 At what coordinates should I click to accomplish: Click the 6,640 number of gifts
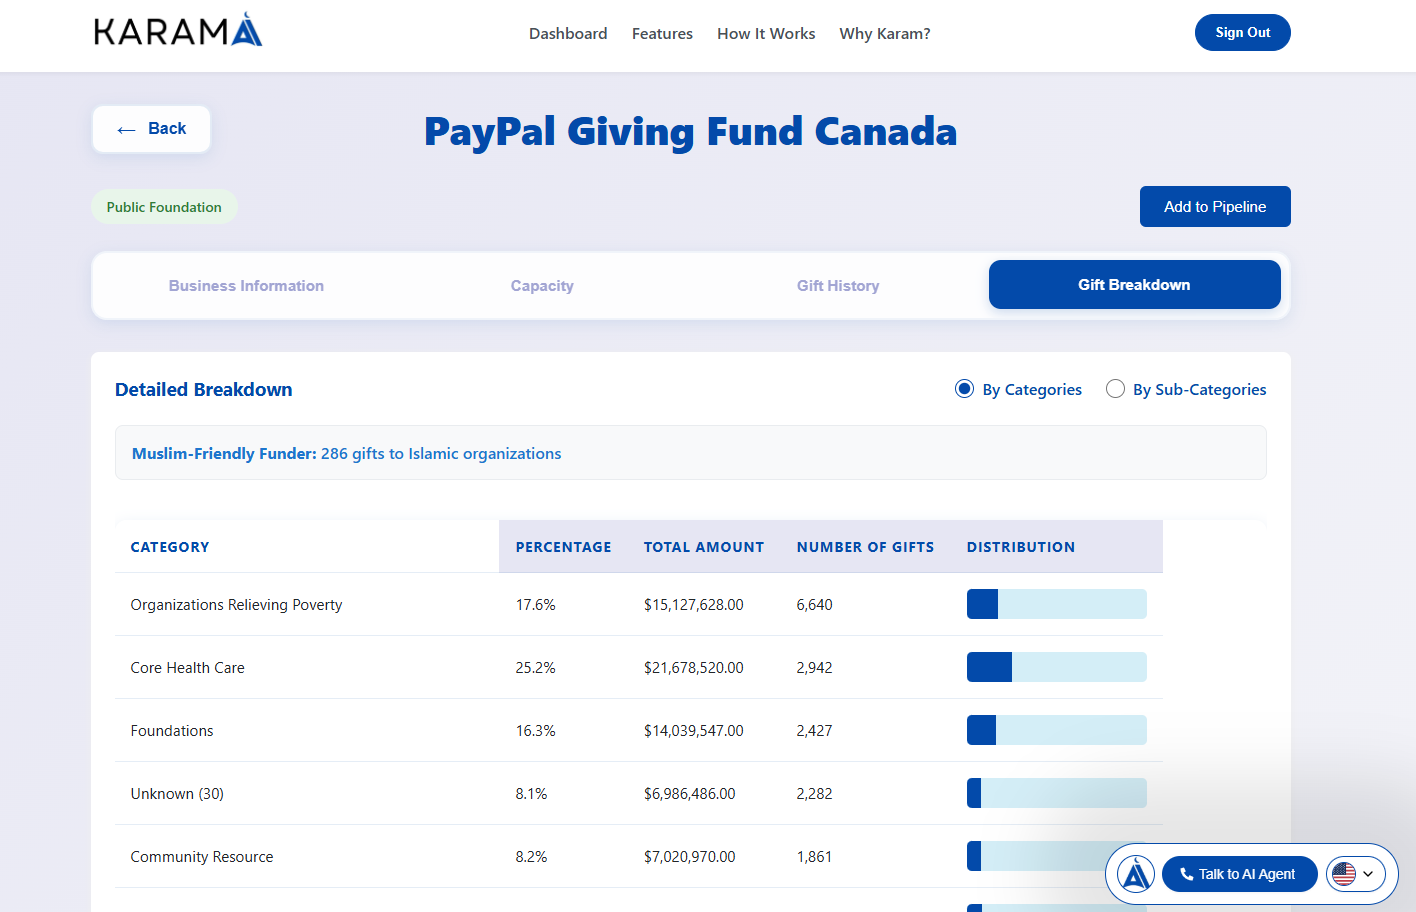tap(815, 605)
